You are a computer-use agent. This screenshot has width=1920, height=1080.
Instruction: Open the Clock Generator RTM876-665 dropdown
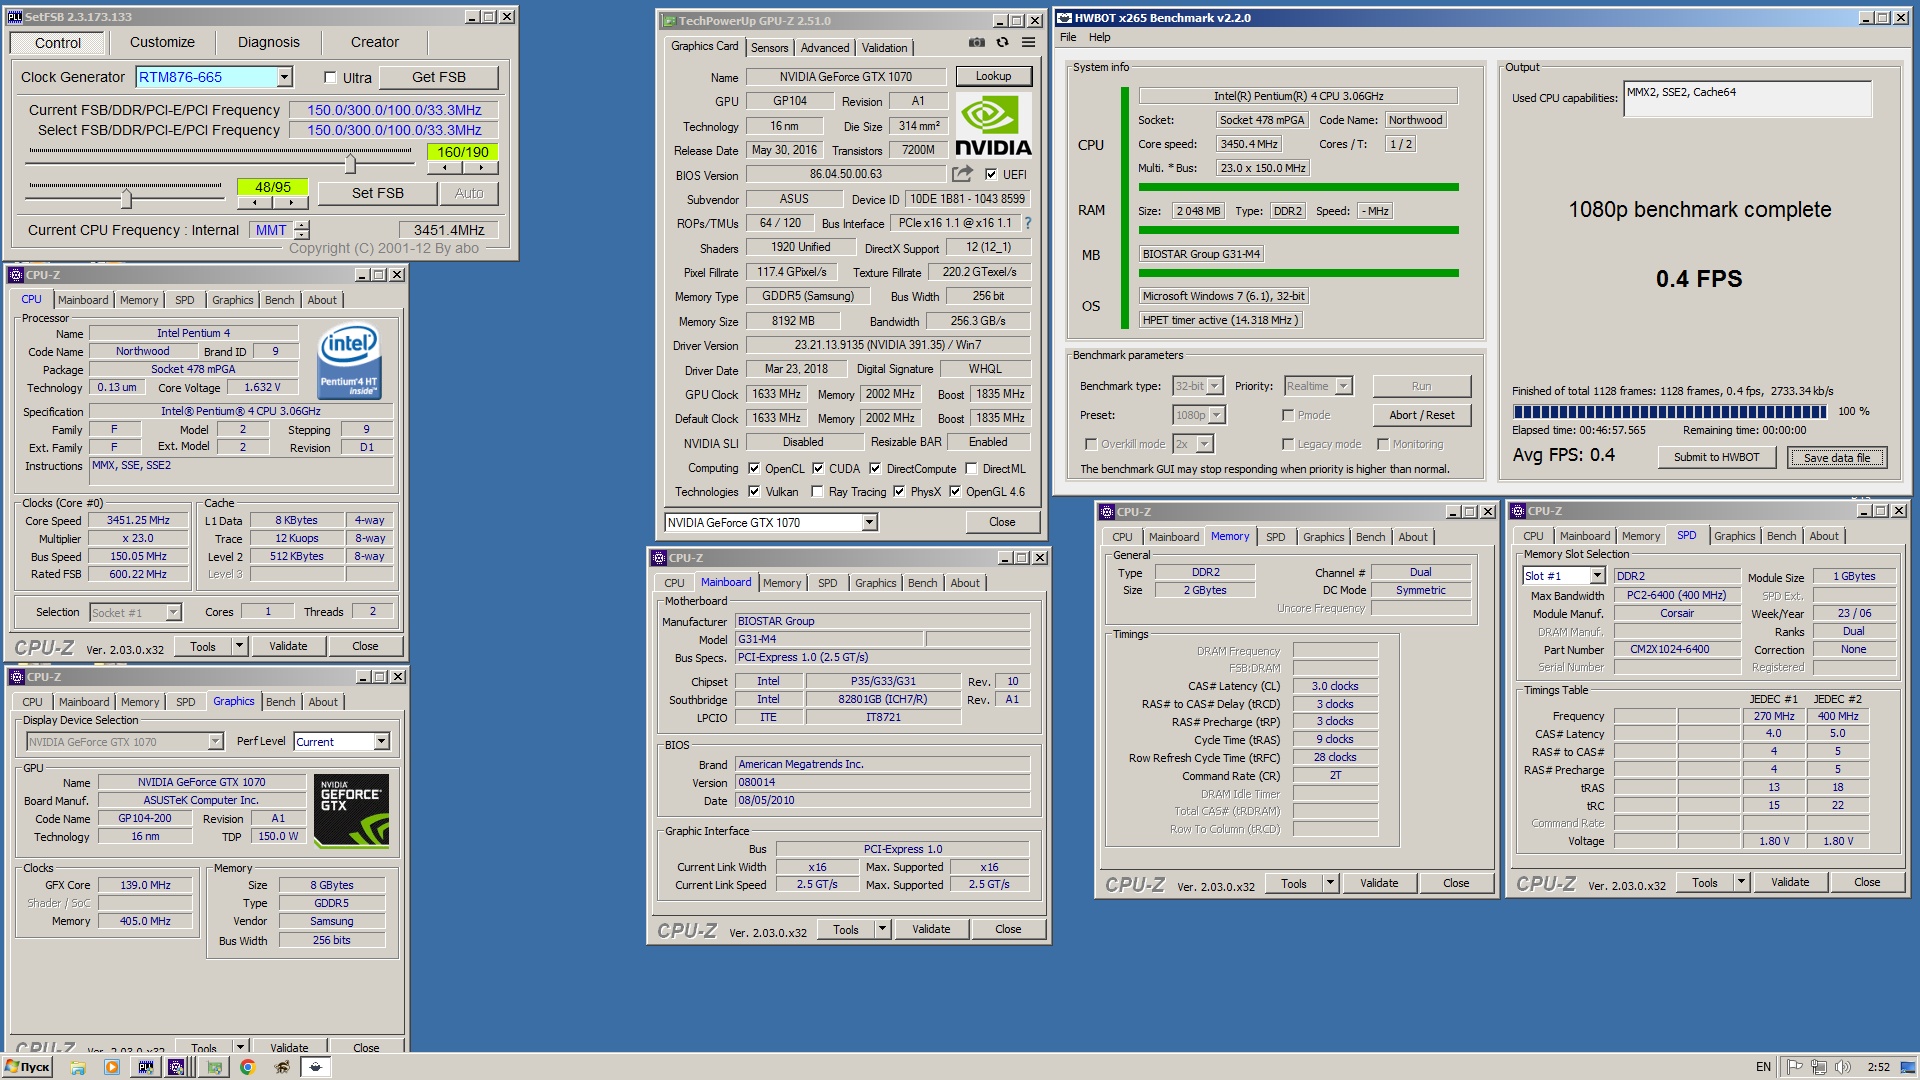pos(285,77)
